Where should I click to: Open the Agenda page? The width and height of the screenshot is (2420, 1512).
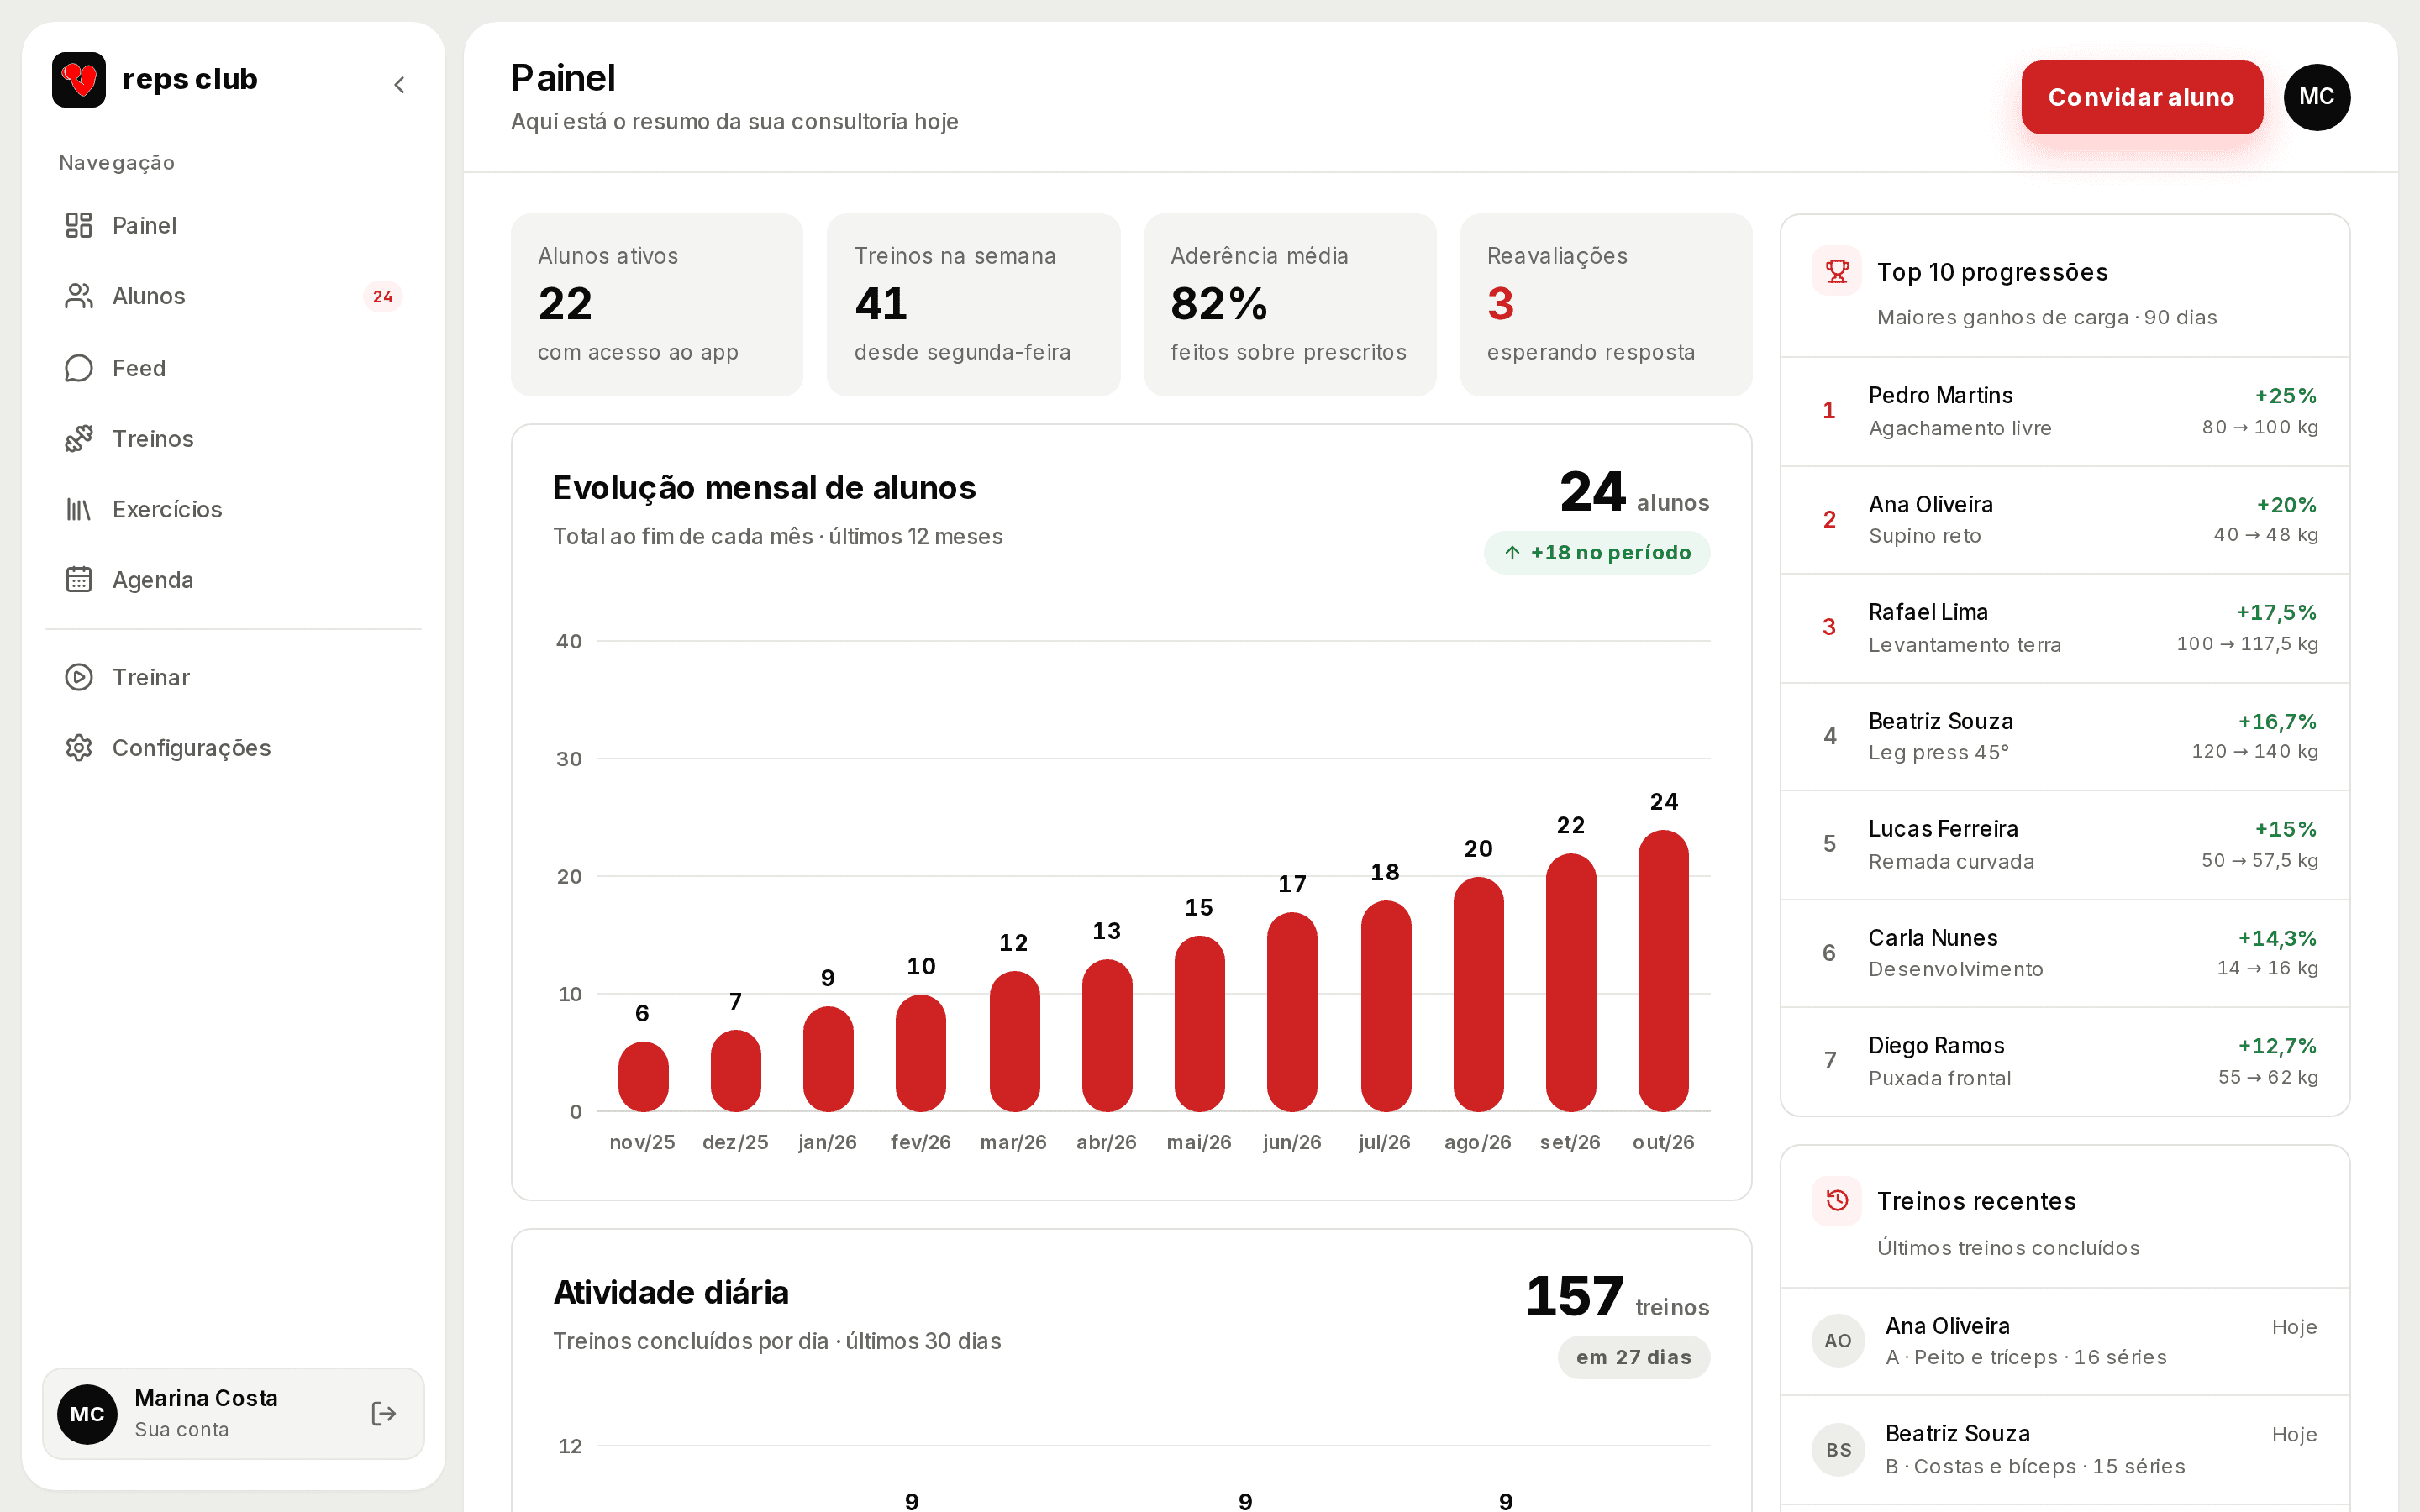(x=233, y=579)
